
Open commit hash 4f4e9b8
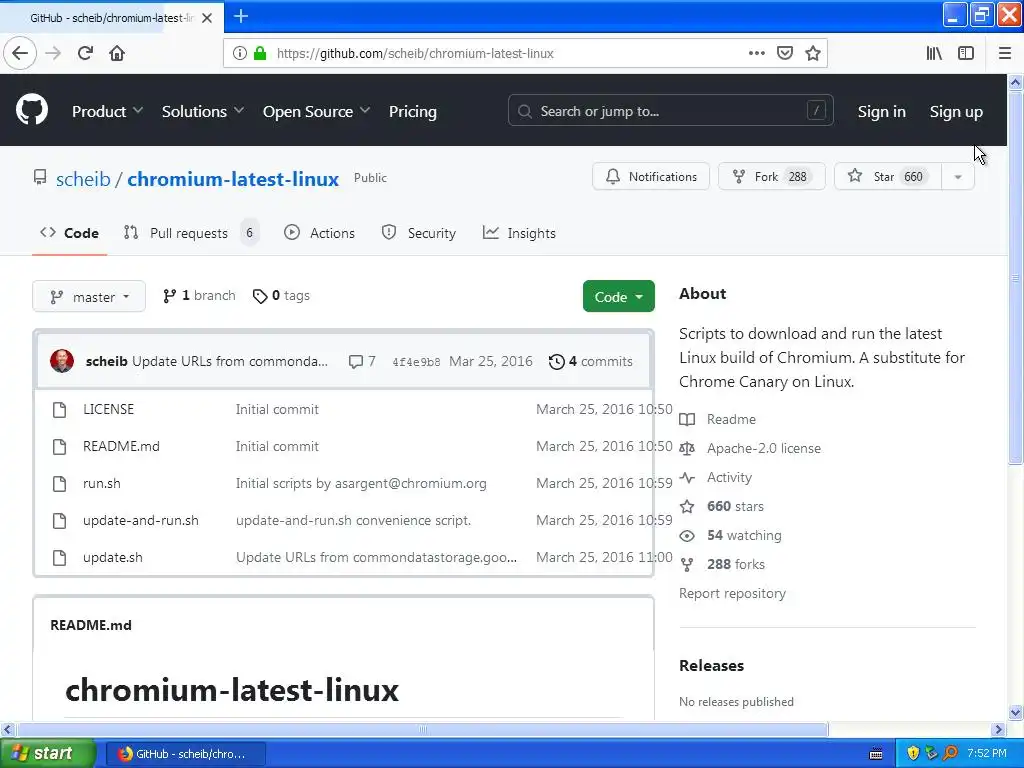click(416, 362)
